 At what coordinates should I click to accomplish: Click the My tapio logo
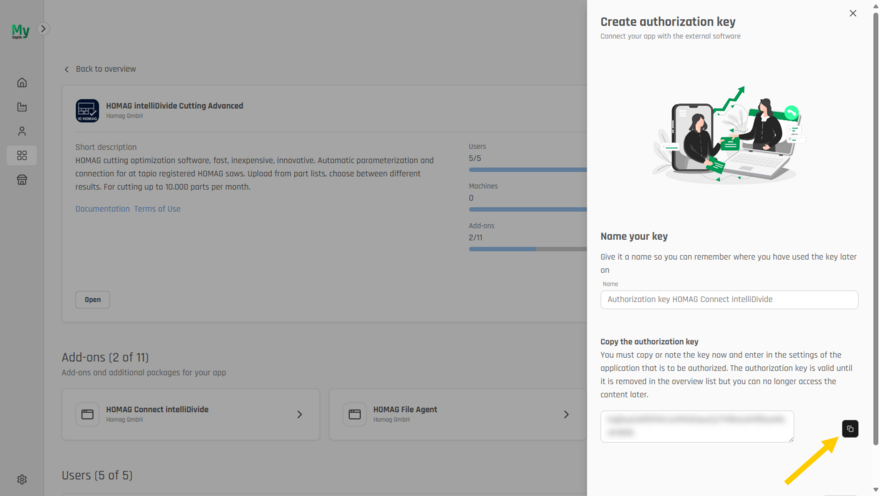tap(20, 31)
